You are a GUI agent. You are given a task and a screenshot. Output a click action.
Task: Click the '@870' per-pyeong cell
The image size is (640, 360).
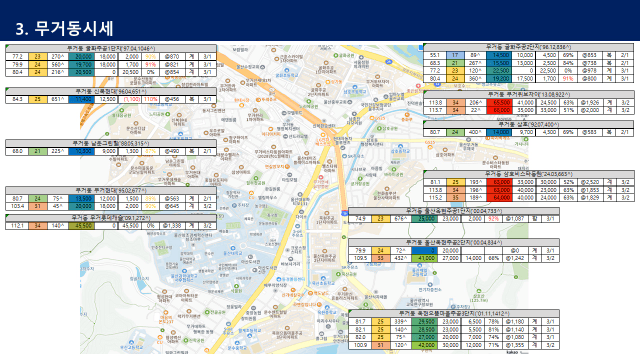pos(172,57)
